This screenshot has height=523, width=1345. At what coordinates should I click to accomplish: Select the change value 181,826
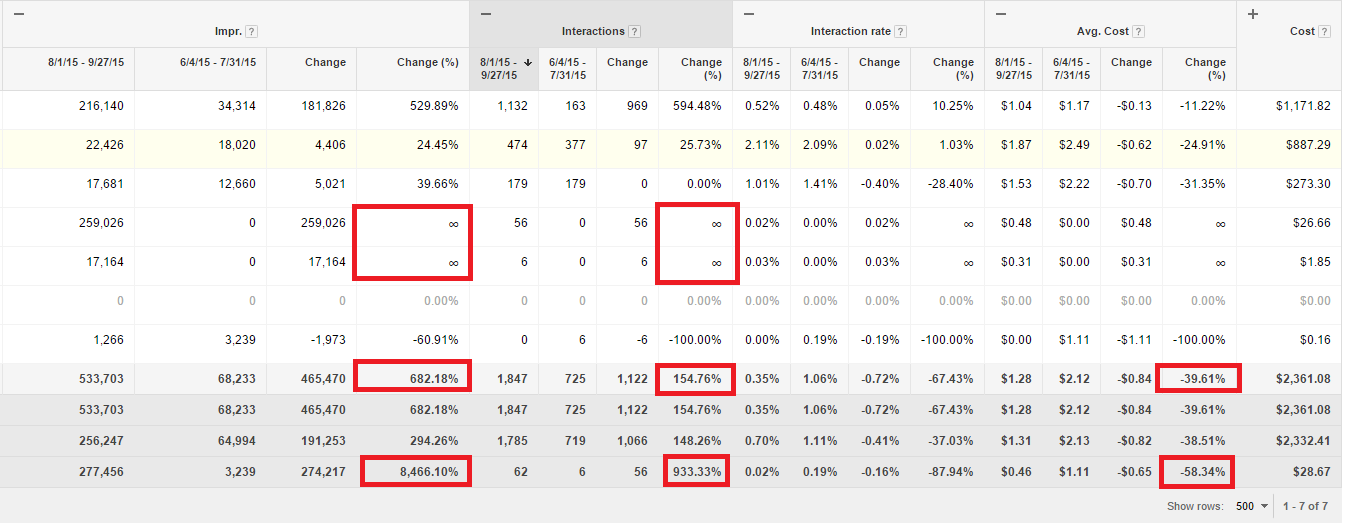point(324,106)
